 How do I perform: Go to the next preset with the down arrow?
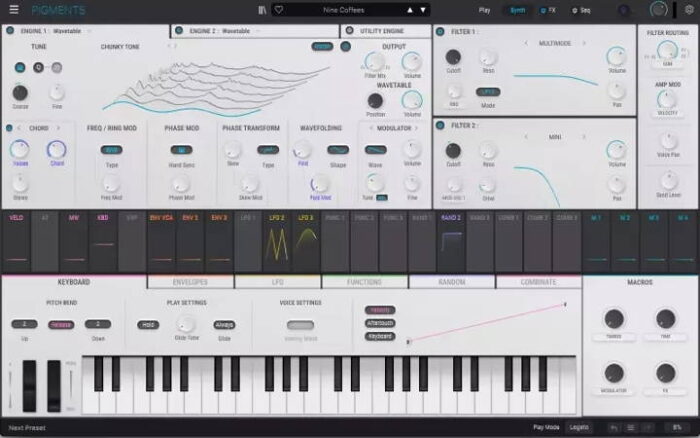[x=422, y=10]
